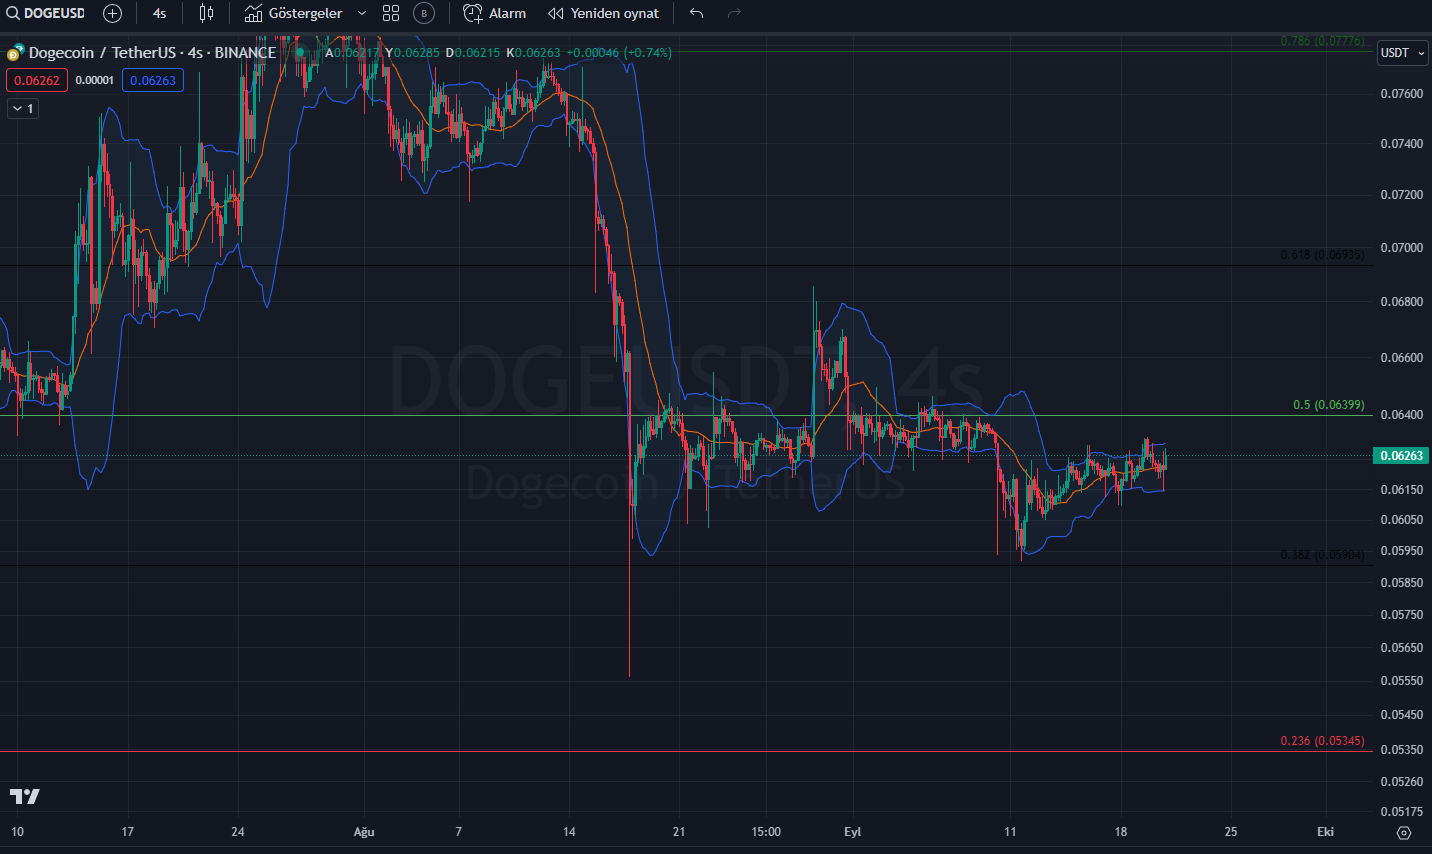Click the +0.00046 (+0.74%) change value
Viewport: 1432px width, 854px height.
coord(619,52)
